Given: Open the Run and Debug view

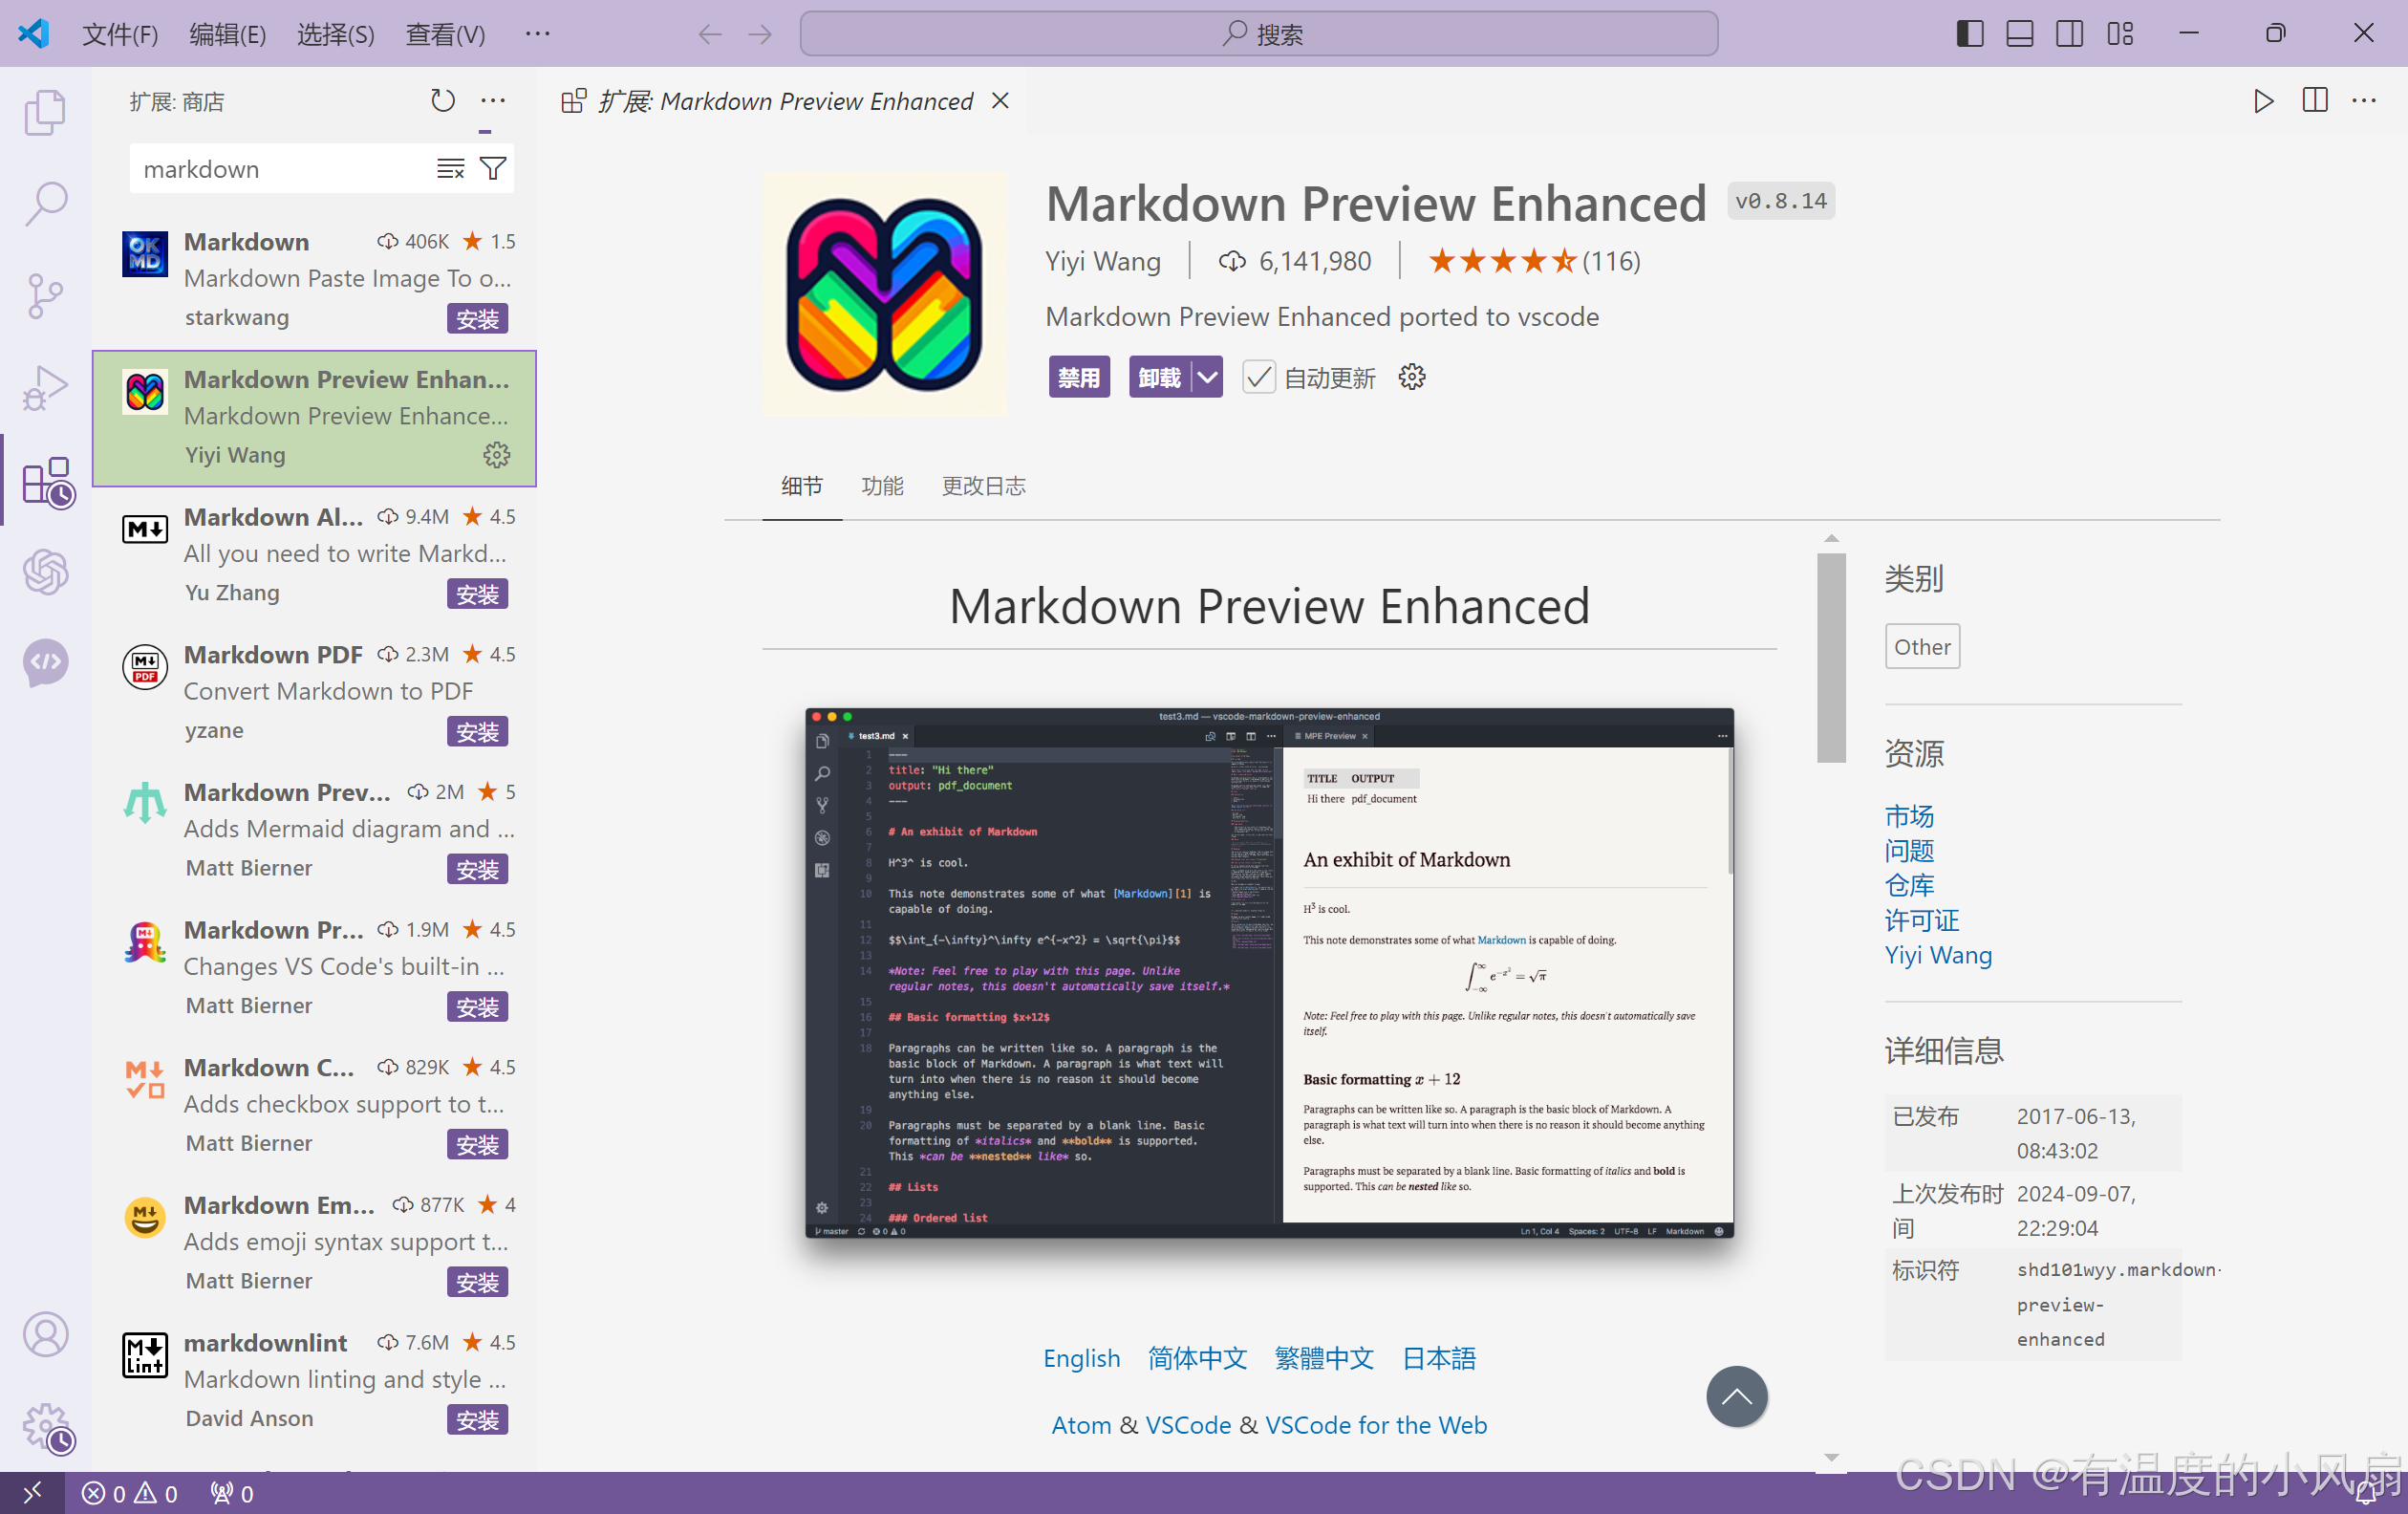Looking at the screenshot, I should 45,388.
